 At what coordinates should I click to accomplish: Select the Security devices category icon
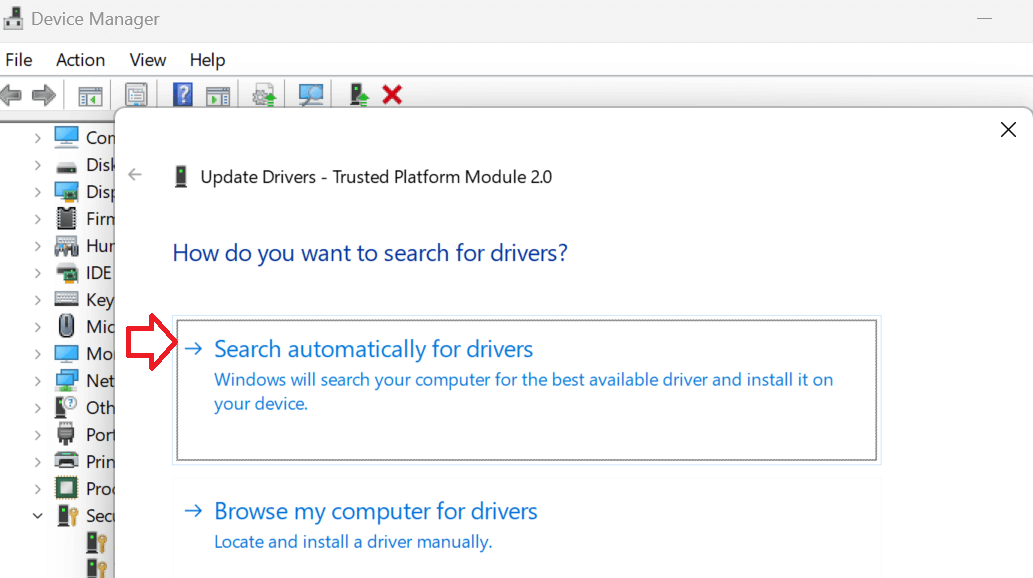[x=68, y=515]
